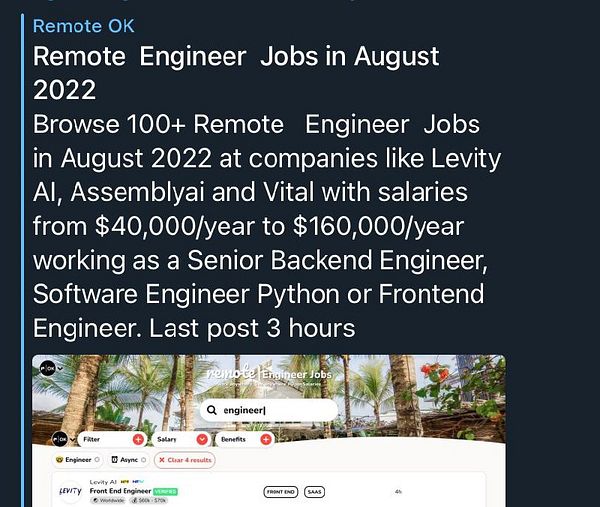The width and height of the screenshot is (600, 507).
Task: Open the Filter dropdown pill
Action: point(111,439)
